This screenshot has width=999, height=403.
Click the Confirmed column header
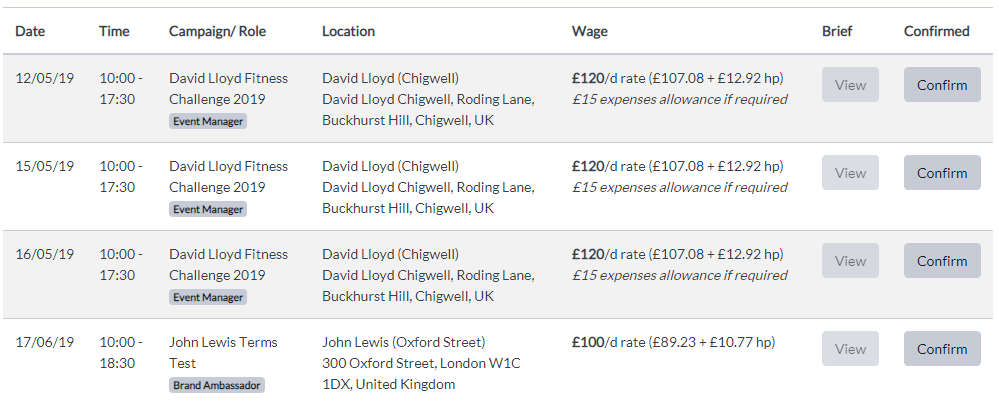tap(937, 31)
